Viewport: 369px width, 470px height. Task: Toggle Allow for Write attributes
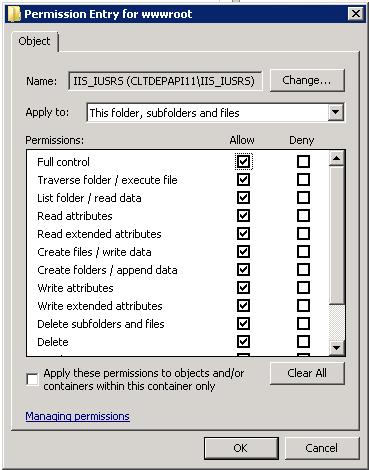click(243, 288)
